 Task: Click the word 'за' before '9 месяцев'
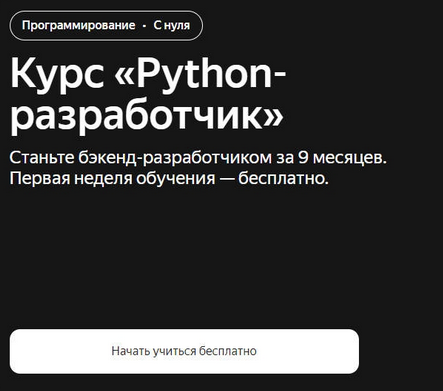coord(285,159)
